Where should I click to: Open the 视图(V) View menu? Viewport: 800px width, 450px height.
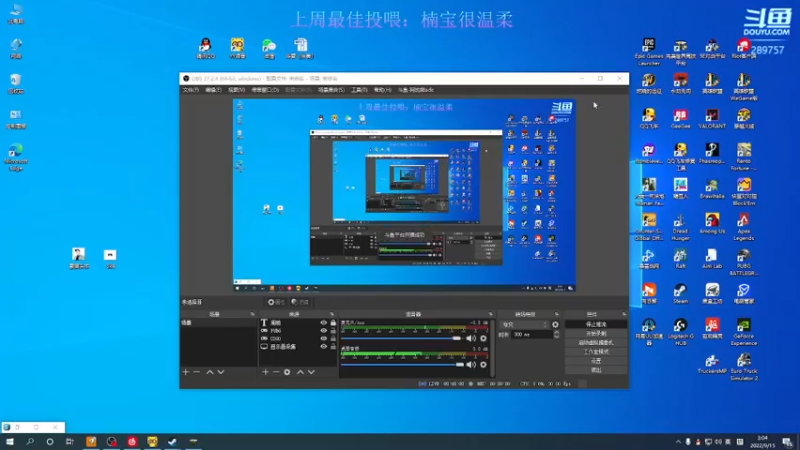coord(236,90)
